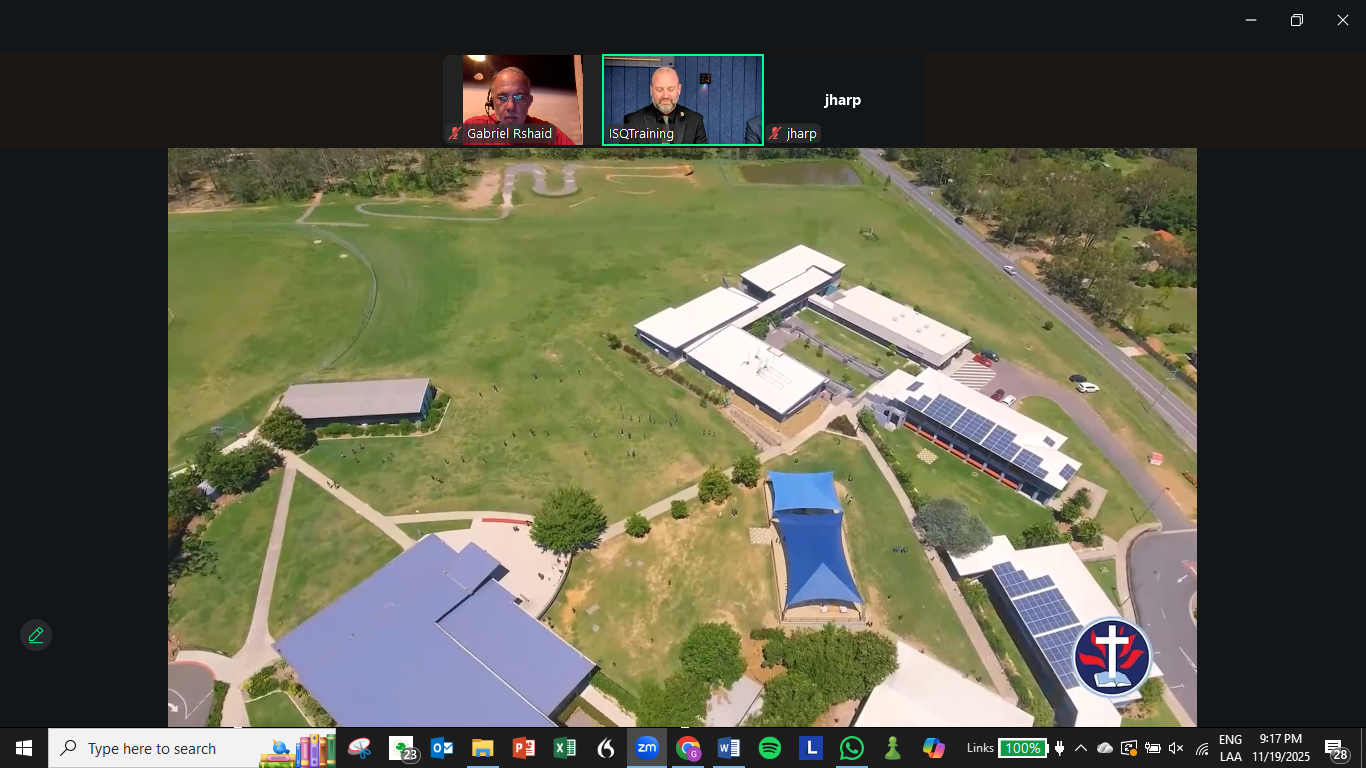Open Spotify from the taskbar

click(x=770, y=748)
